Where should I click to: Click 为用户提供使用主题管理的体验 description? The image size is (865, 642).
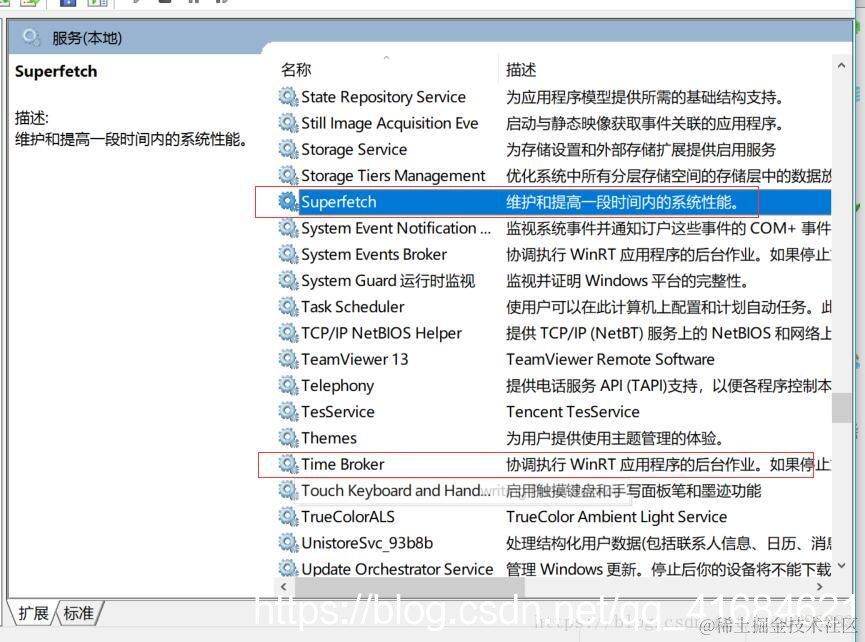point(615,438)
